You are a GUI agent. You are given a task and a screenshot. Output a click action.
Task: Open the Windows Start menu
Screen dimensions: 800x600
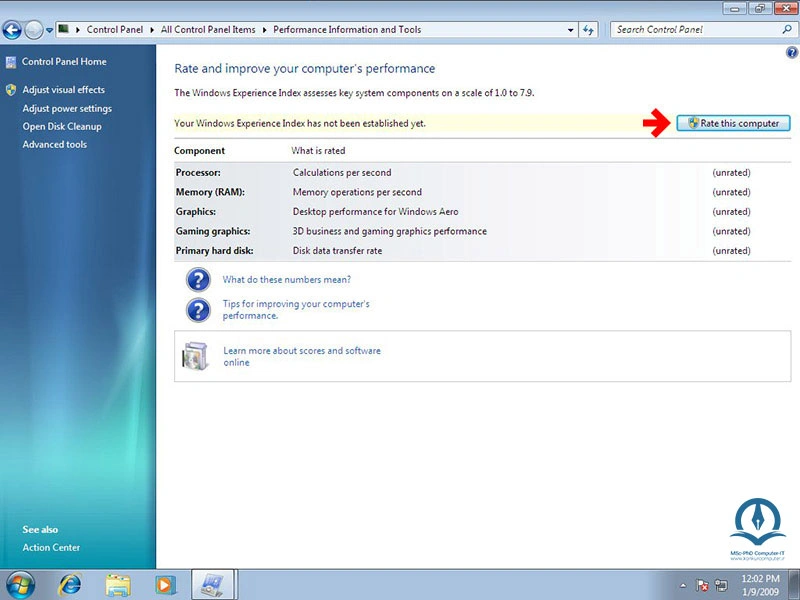21,585
